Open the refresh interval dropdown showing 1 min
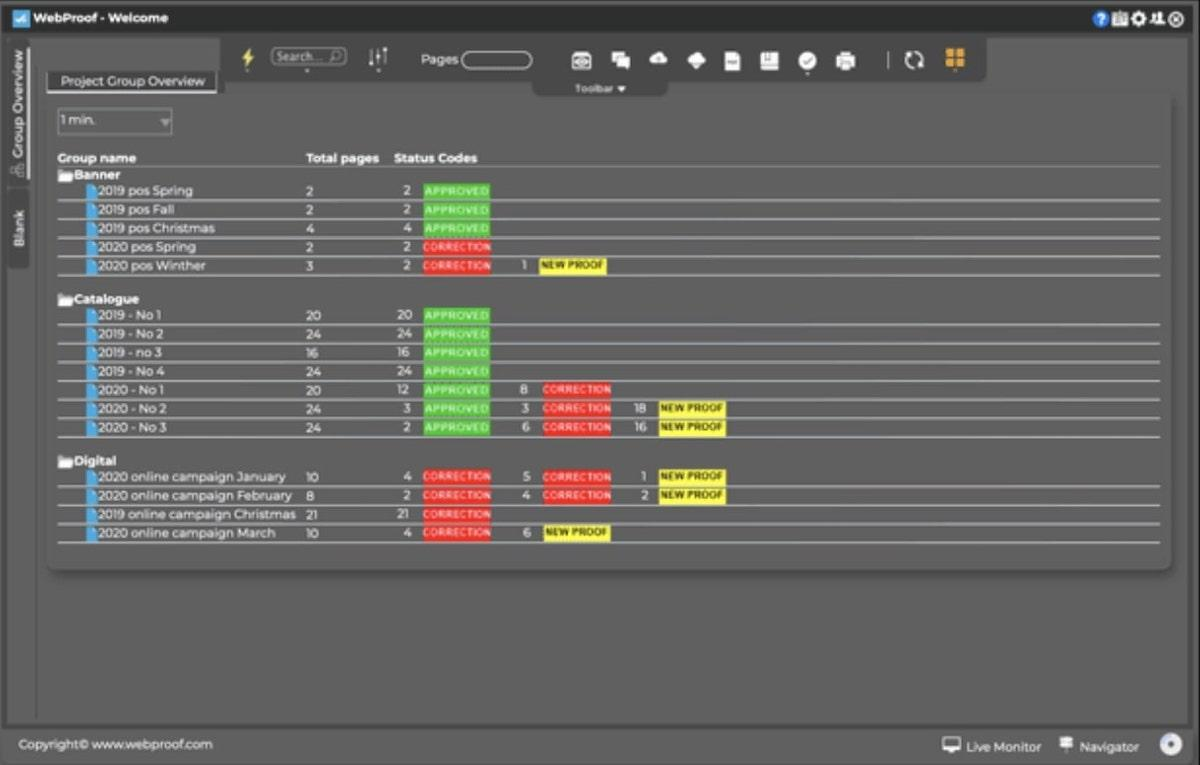 tap(113, 120)
